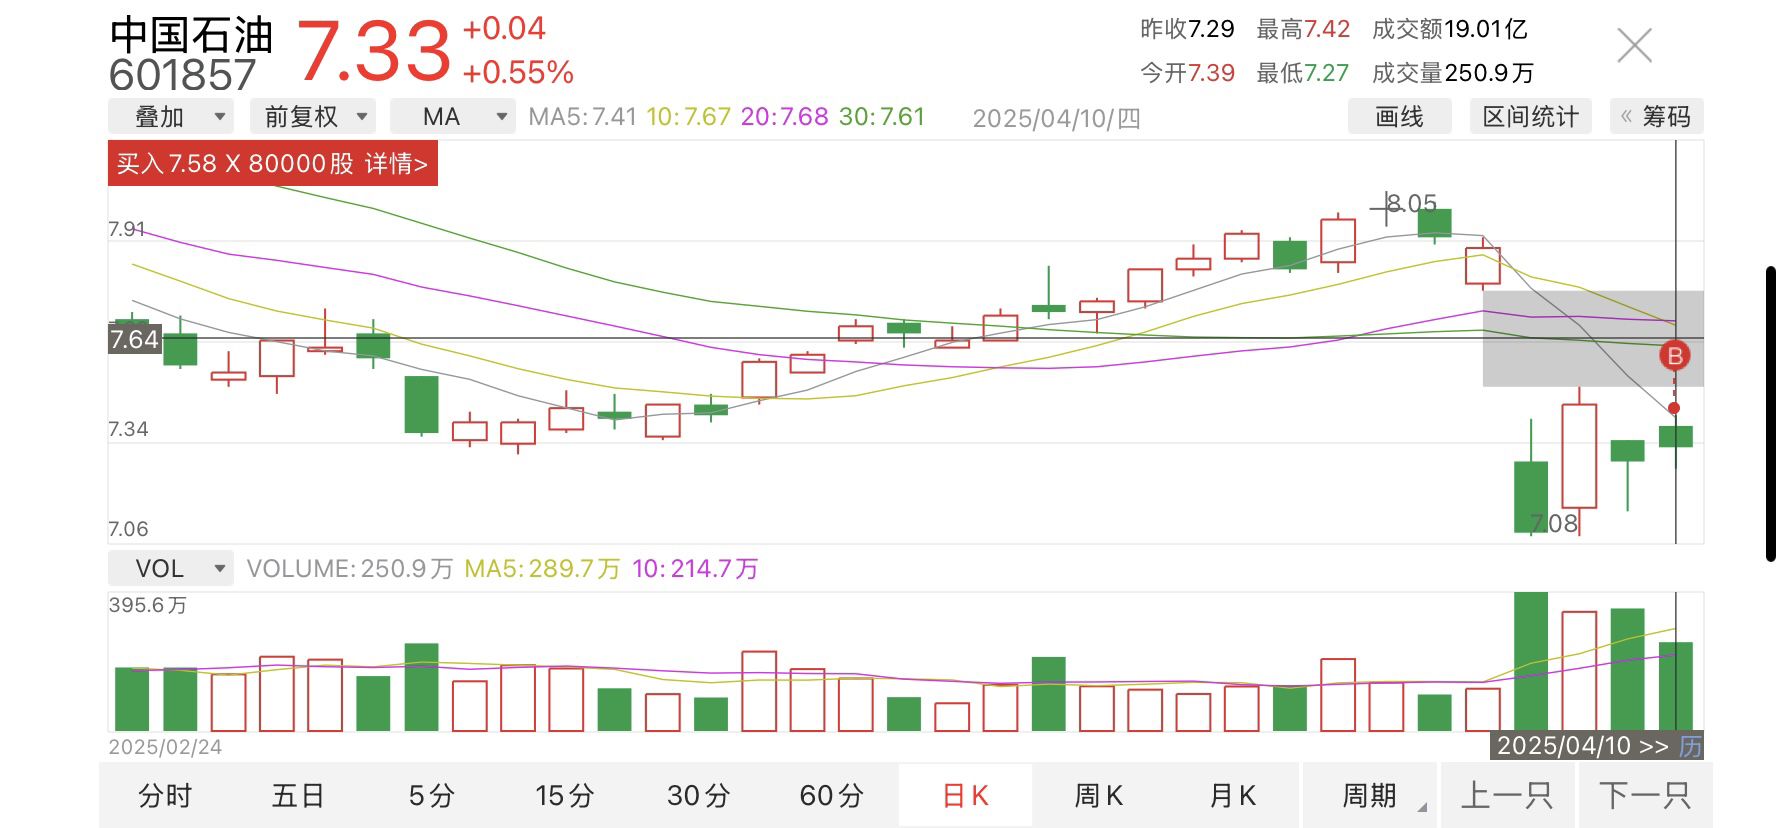Click the 2025/02/24 start date label

(x=165, y=747)
